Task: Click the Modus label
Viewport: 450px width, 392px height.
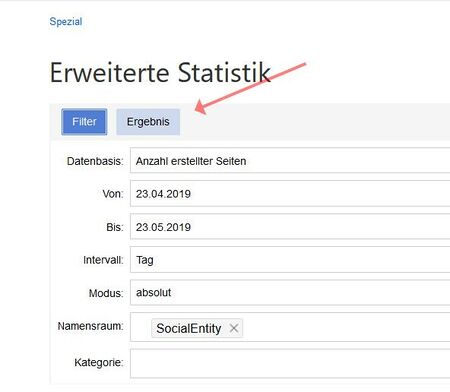Action: click(x=106, y=293)
